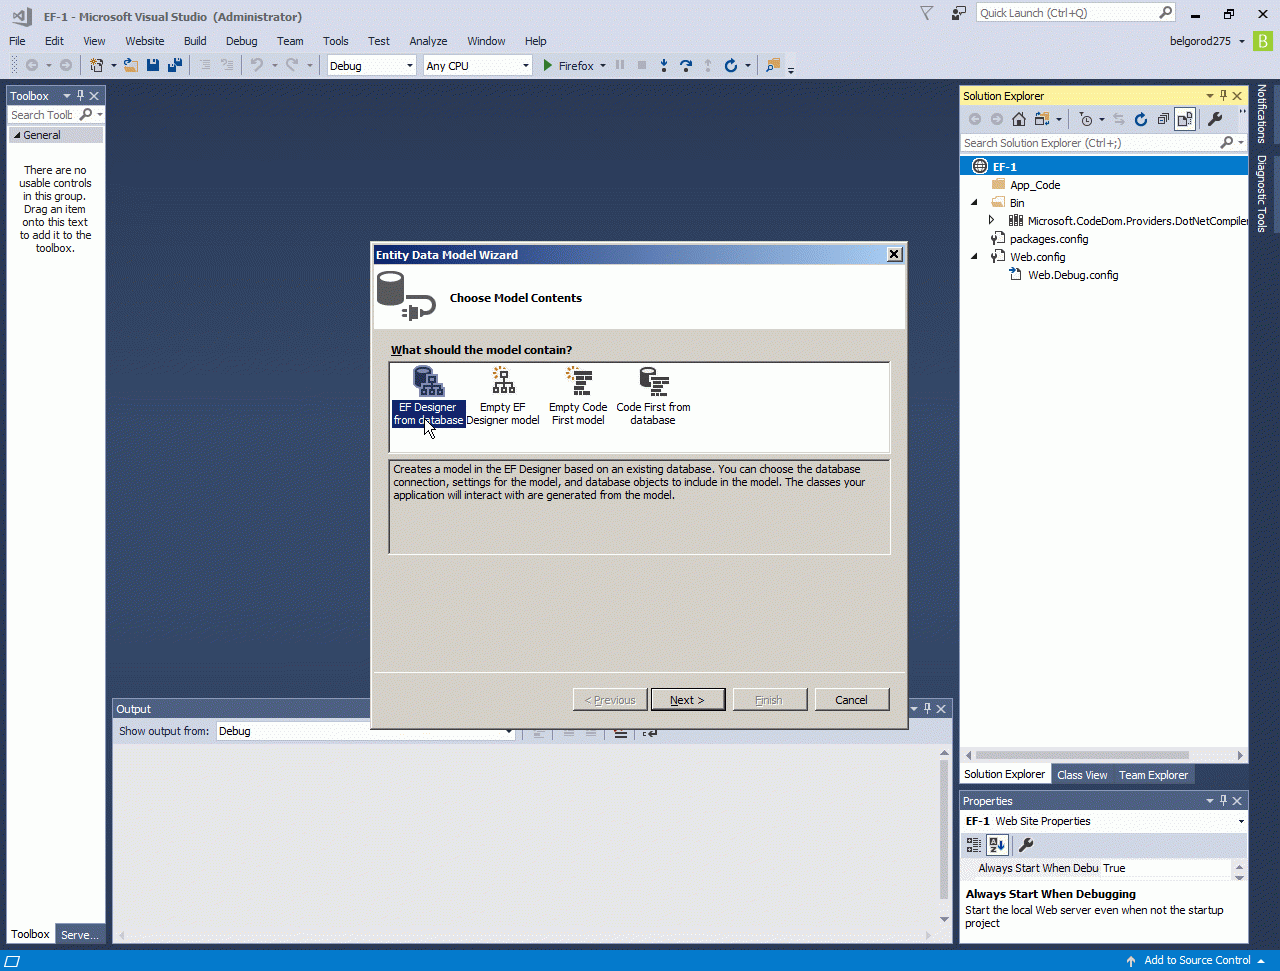Open Debug solution configuration dropdown
1280x971 pixels.
coord(371,66)
